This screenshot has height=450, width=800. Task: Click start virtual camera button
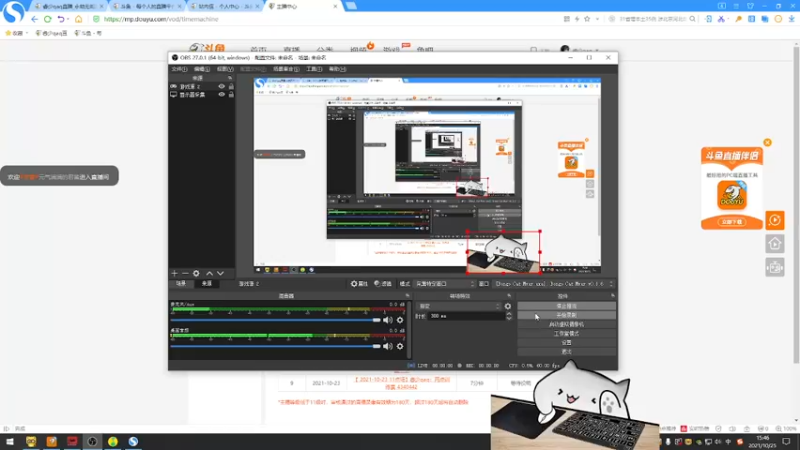(566, 324)
